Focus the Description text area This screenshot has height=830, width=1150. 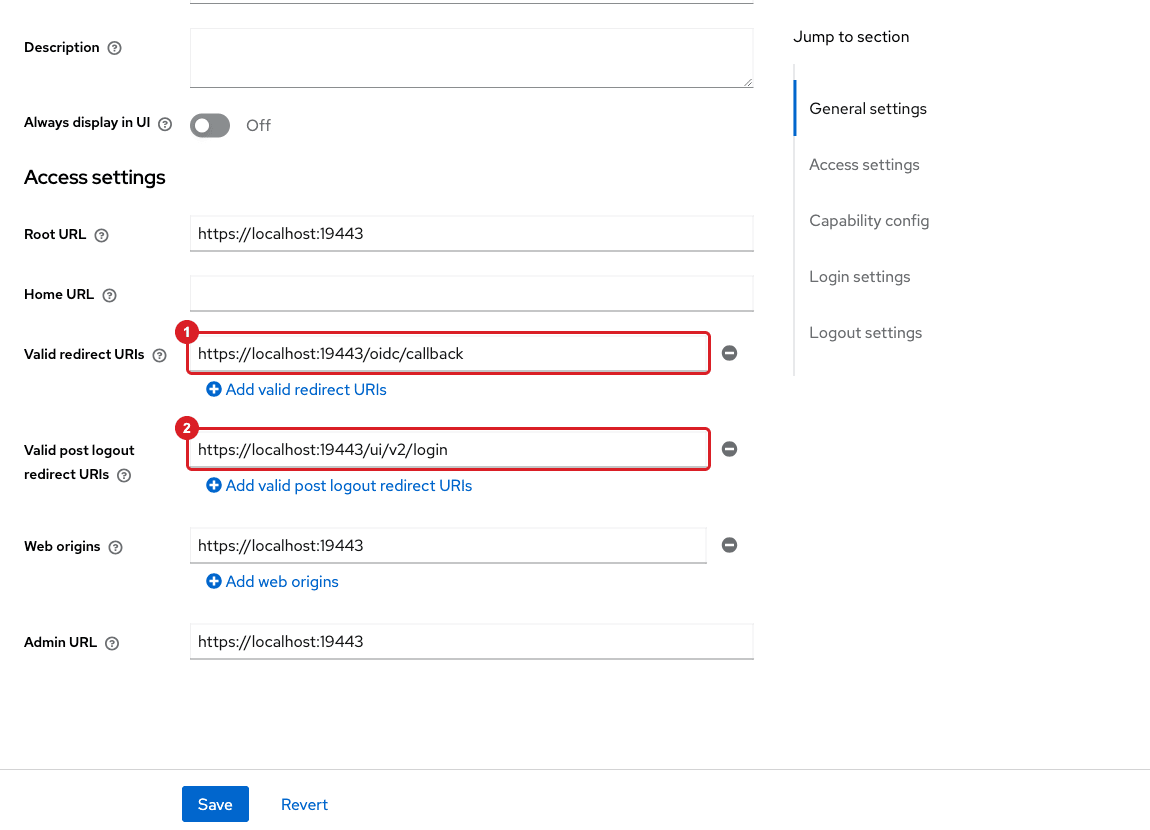[x=472, y=58]
